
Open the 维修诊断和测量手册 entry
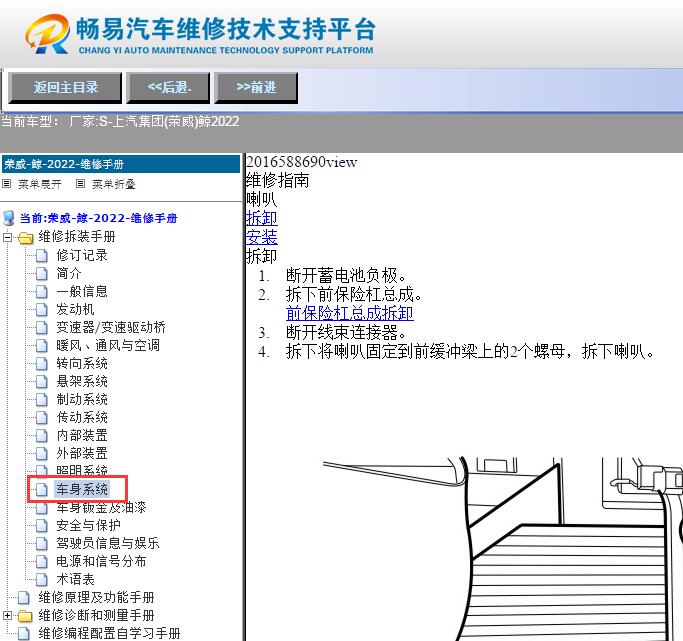(97, 615)
